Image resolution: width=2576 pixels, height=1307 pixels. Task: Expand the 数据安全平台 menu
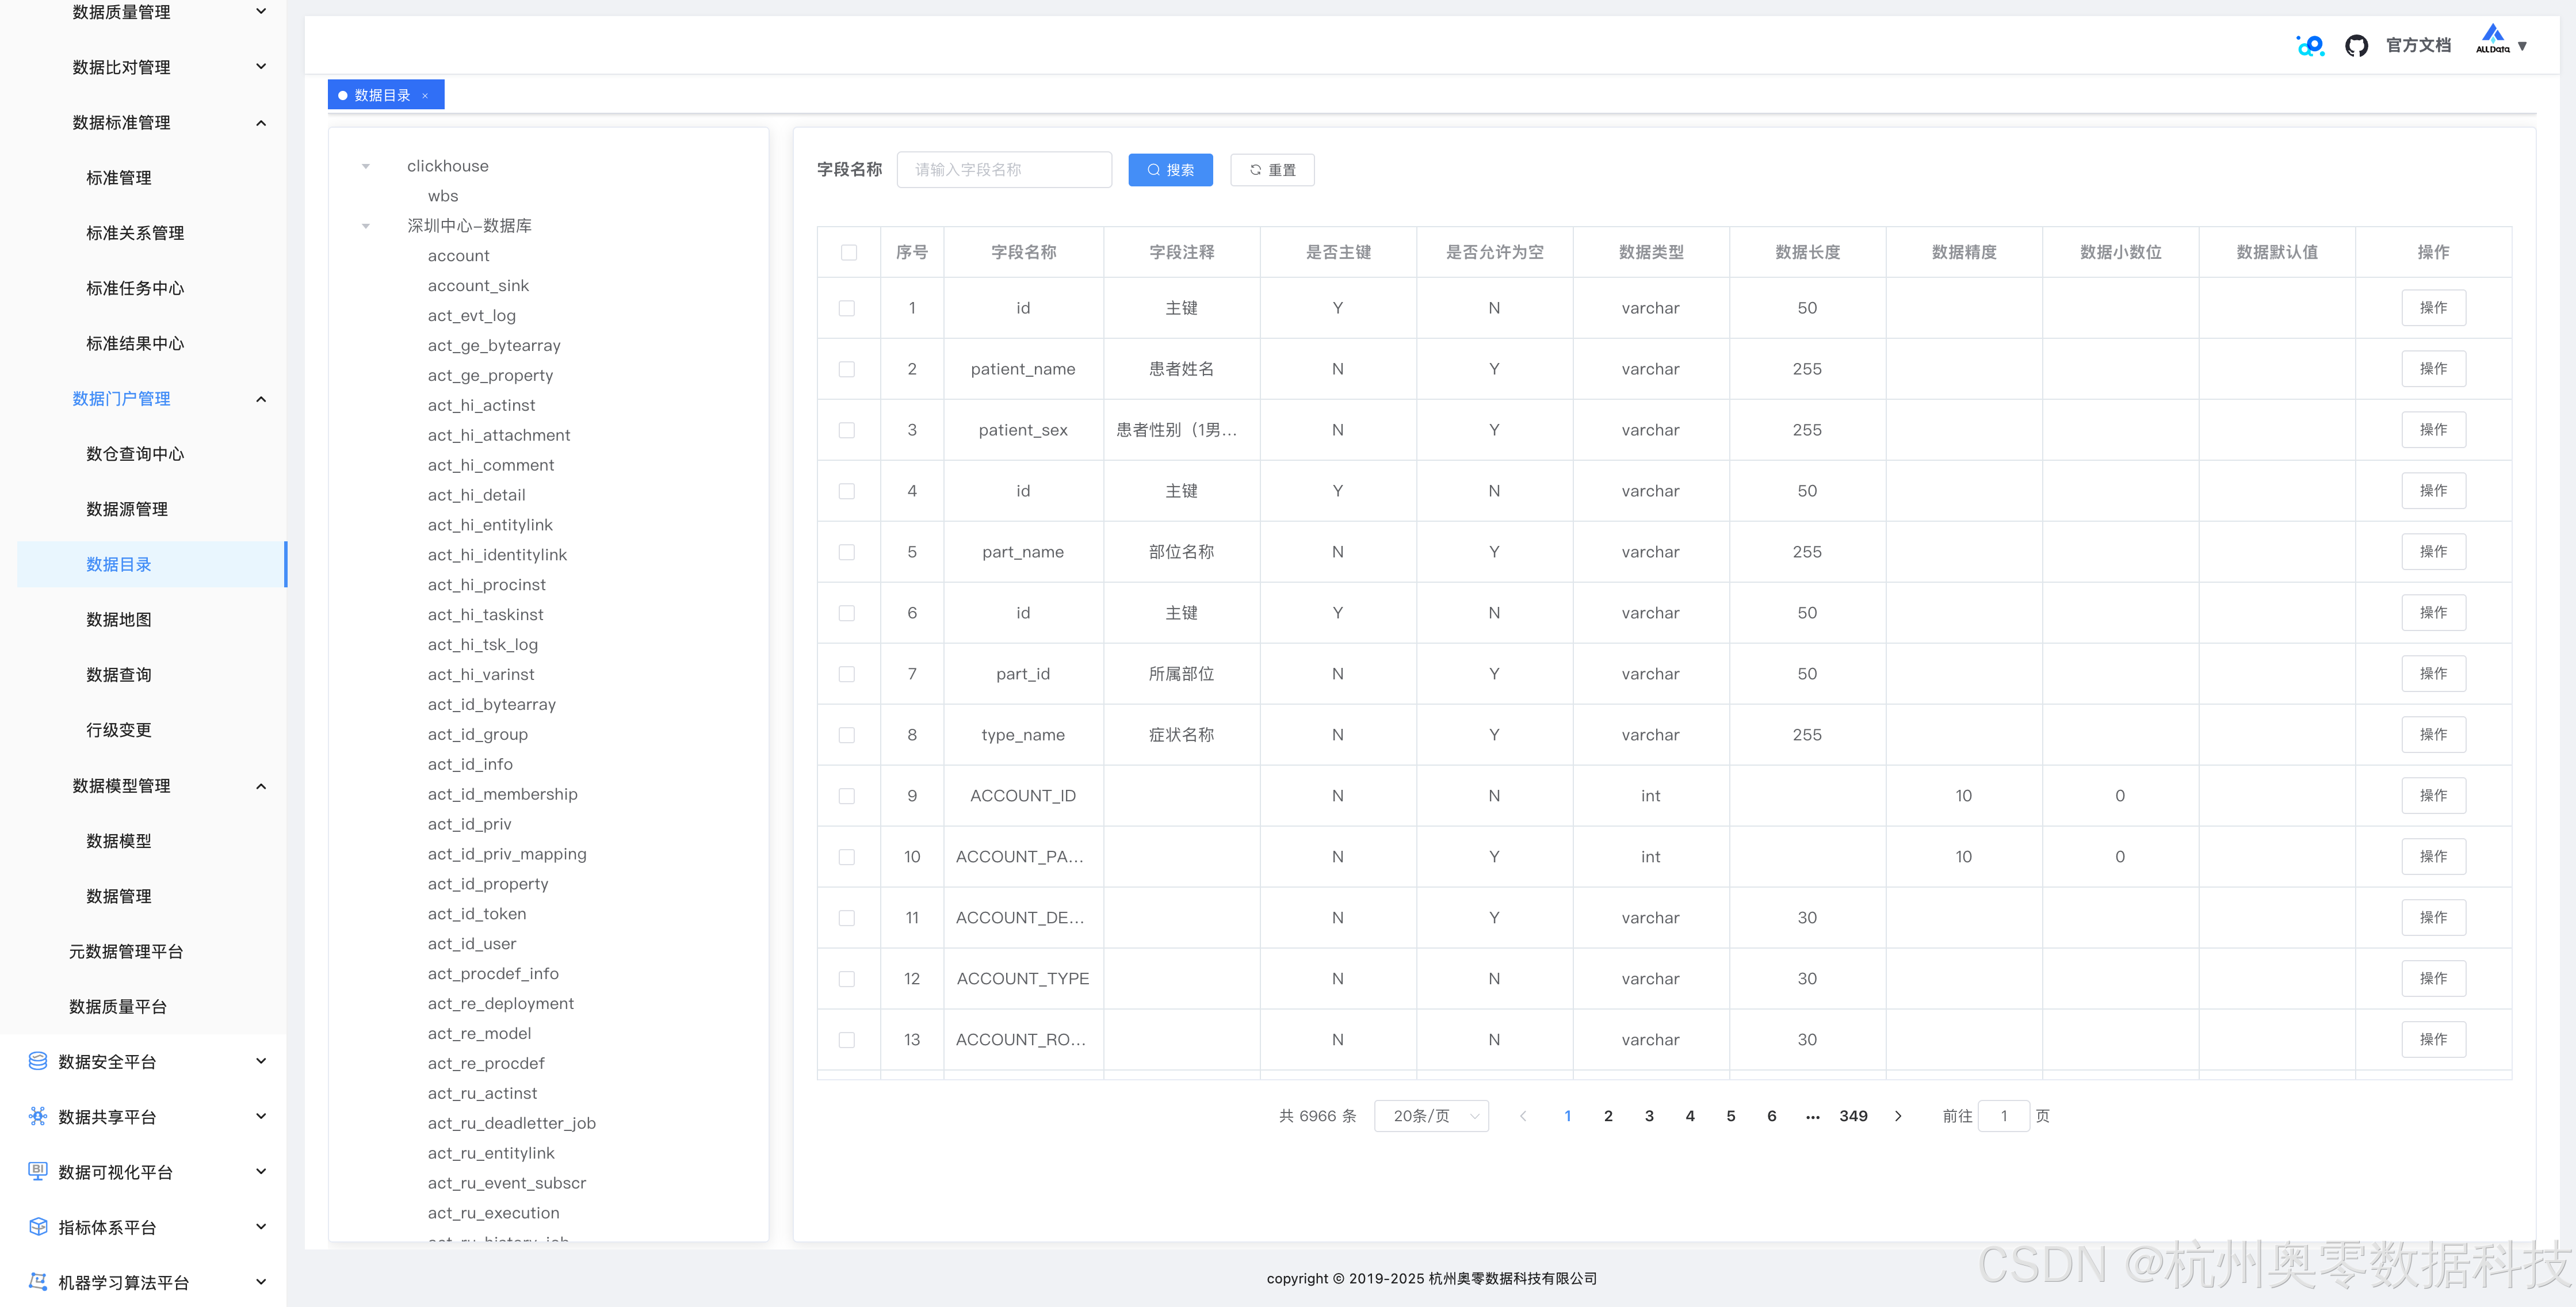pos(261,1061)
